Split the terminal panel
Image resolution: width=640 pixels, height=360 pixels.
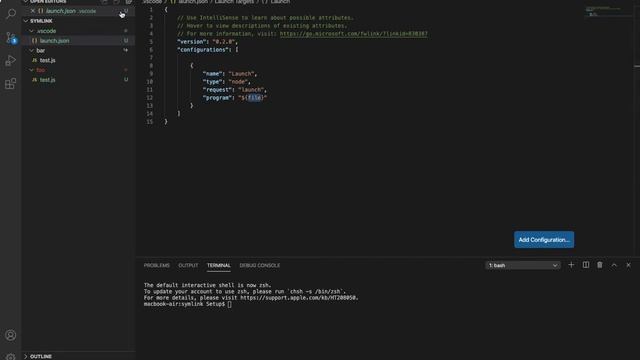coord(586,265)
